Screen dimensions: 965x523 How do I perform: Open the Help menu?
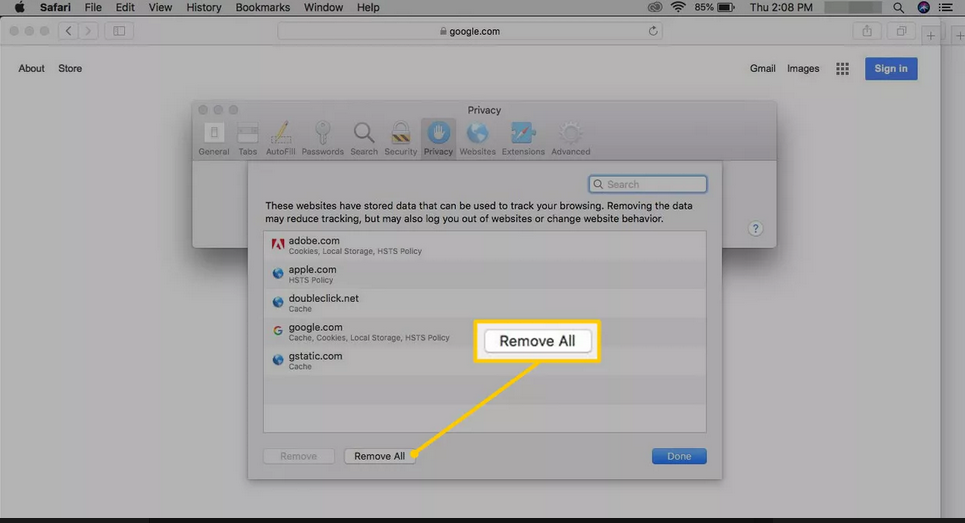pyautogui.click(x=368, y=7)
